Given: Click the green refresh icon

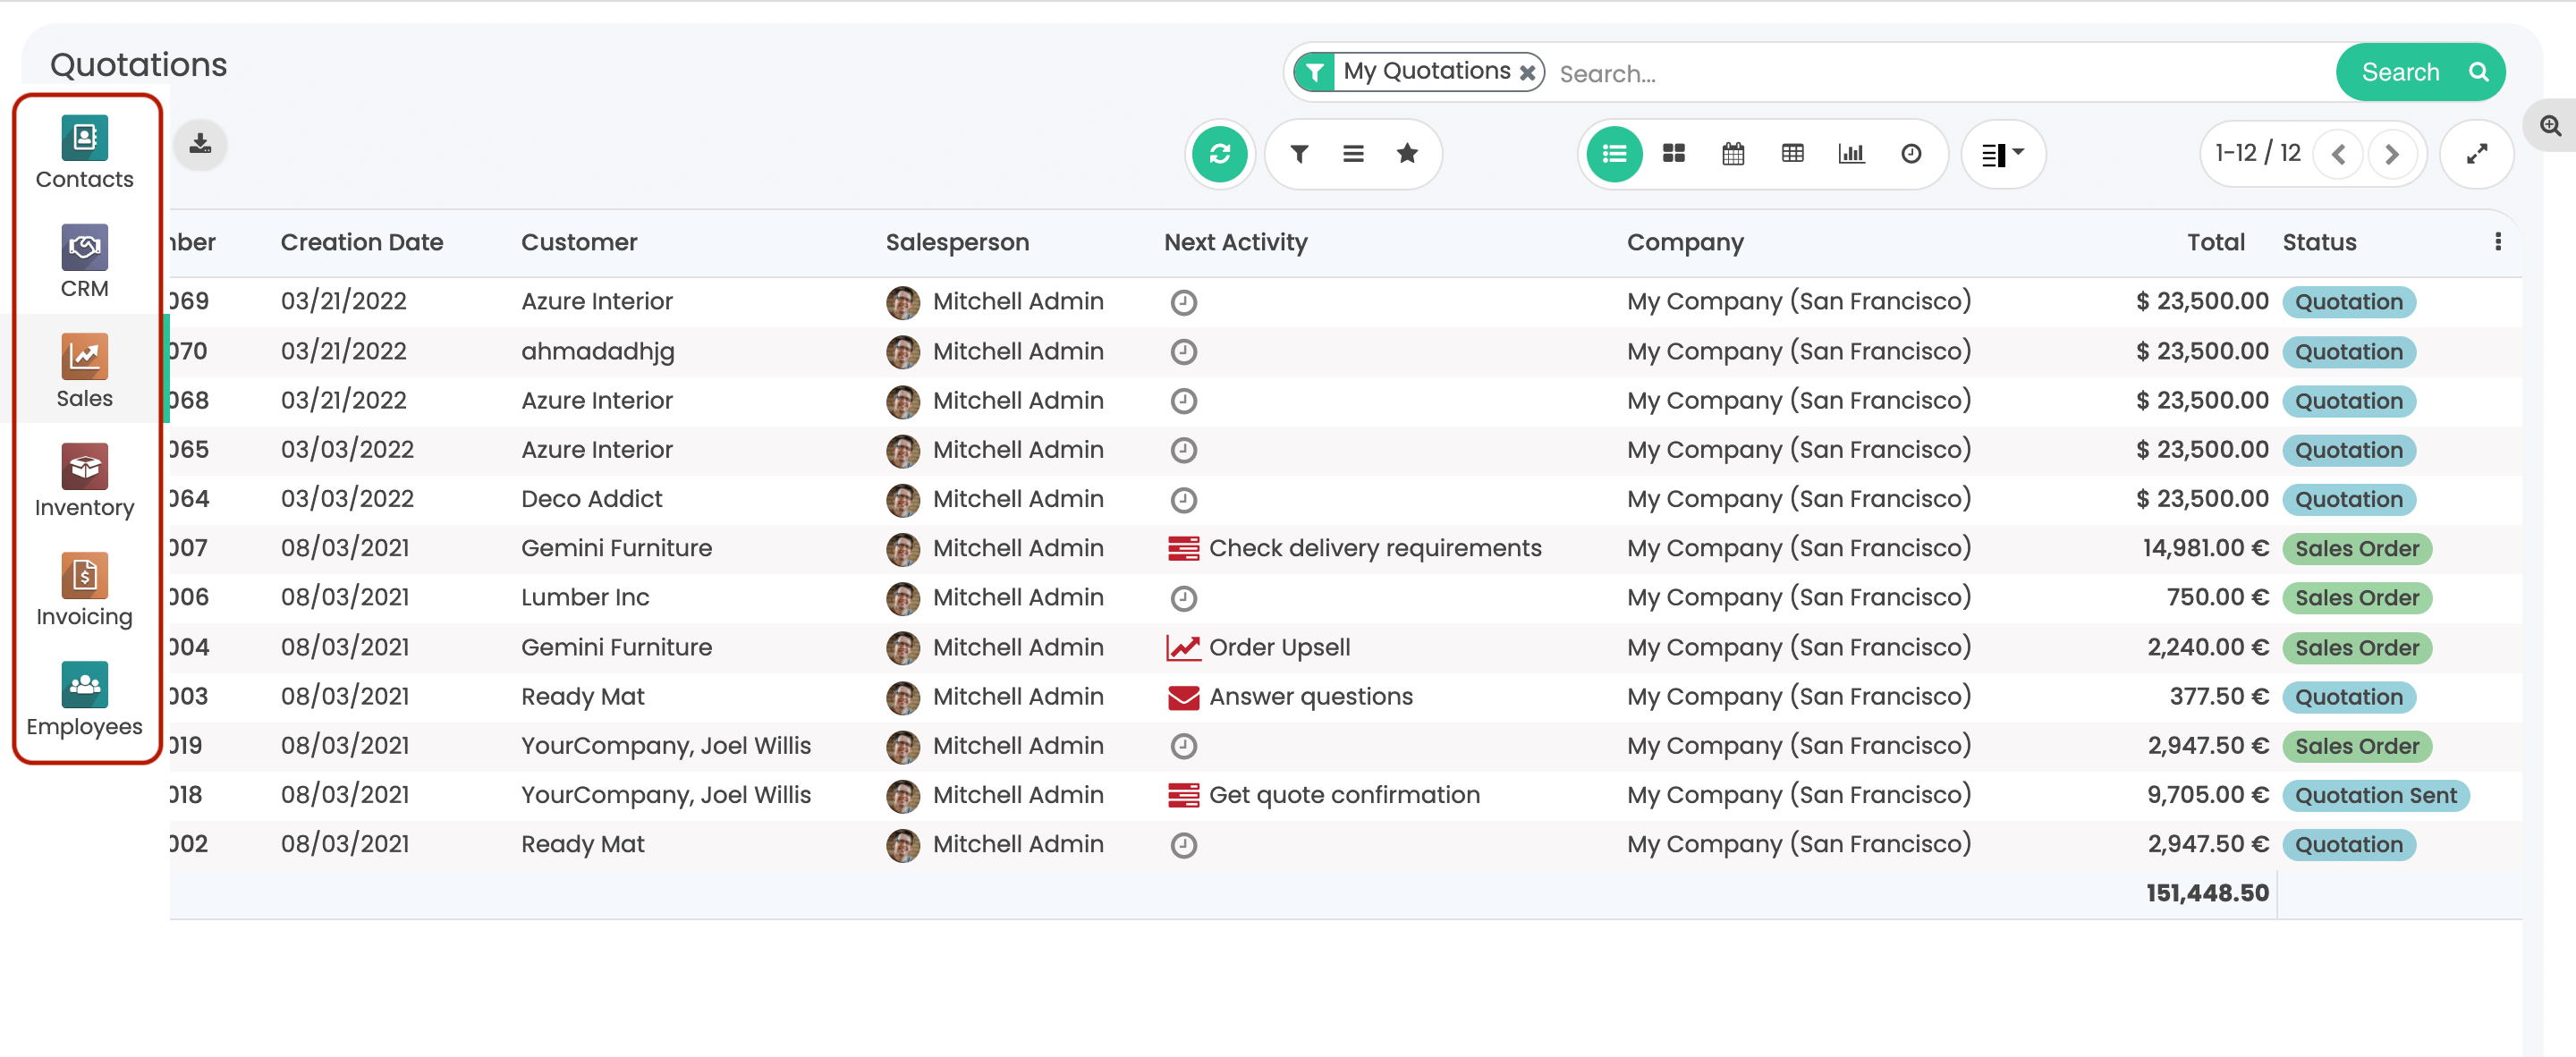Looking at the screenshot, I should [1219, 154].
